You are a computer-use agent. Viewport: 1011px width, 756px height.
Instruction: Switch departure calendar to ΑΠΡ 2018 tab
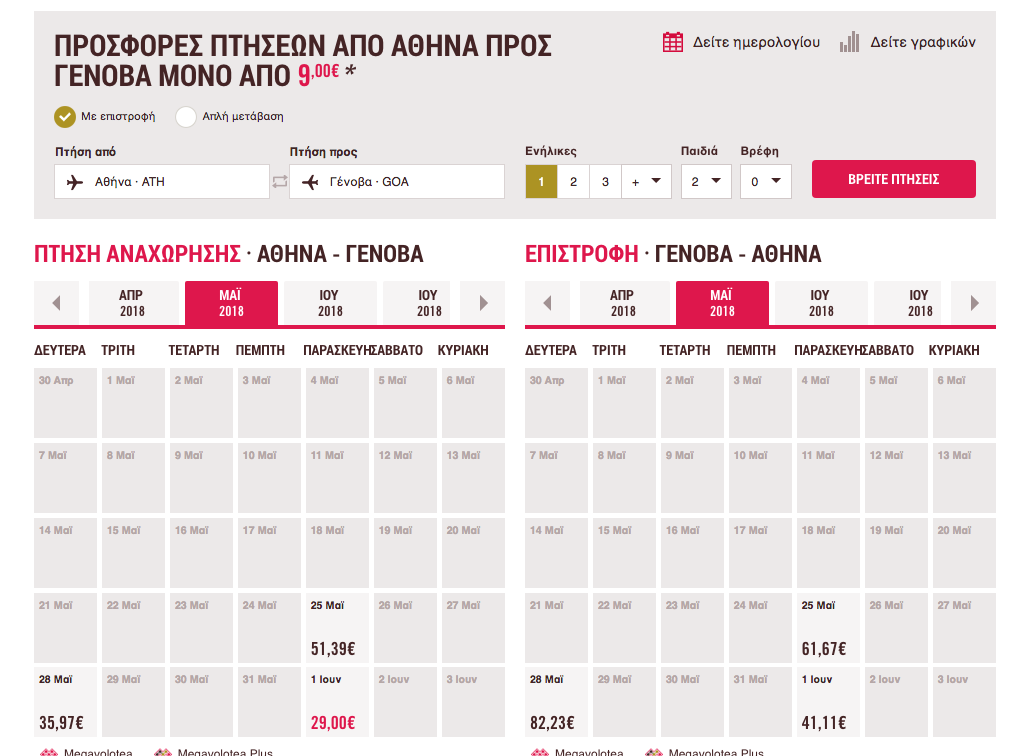coord(133,303)
